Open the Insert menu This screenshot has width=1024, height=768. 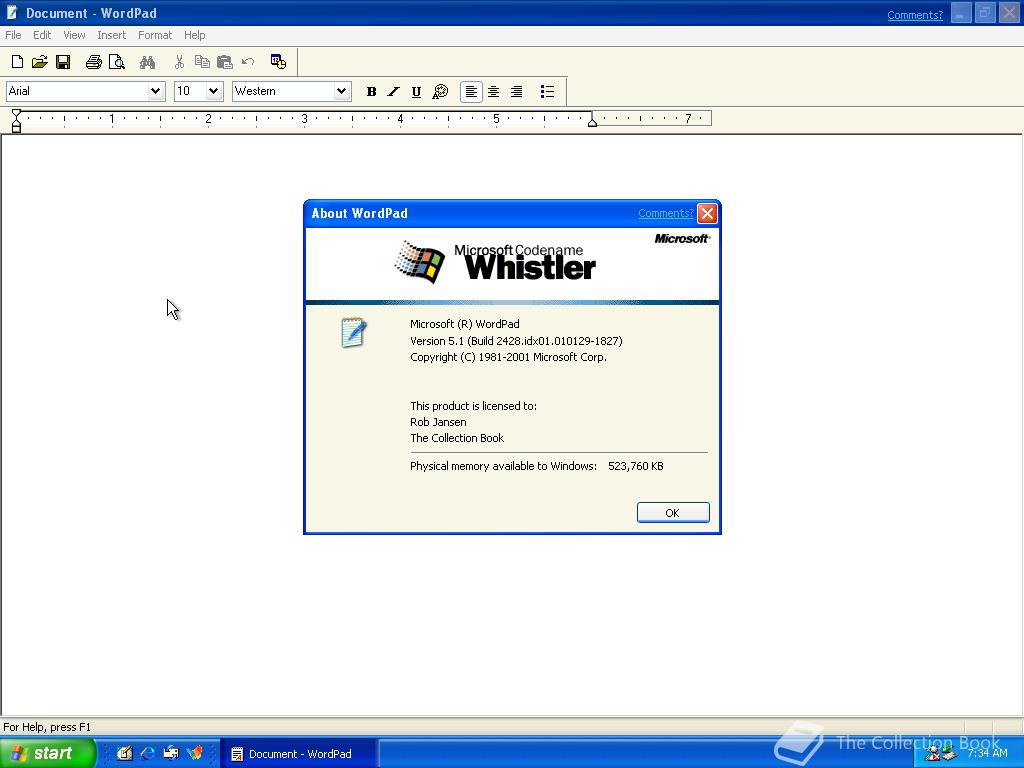click(x=111, y=35)
